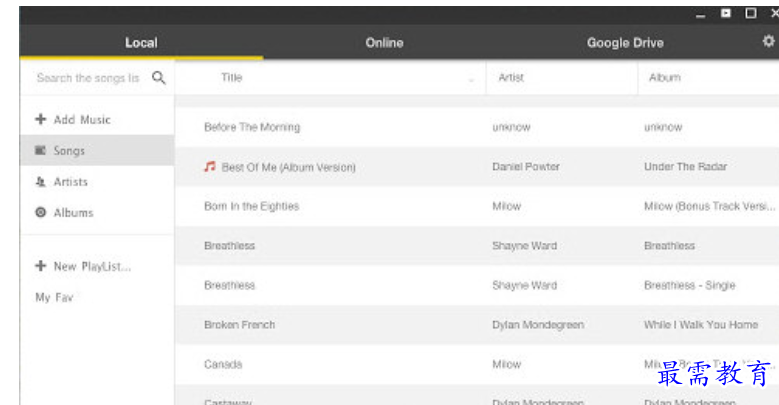
Task: Sort by the Album column header
Action: point(665,78)
